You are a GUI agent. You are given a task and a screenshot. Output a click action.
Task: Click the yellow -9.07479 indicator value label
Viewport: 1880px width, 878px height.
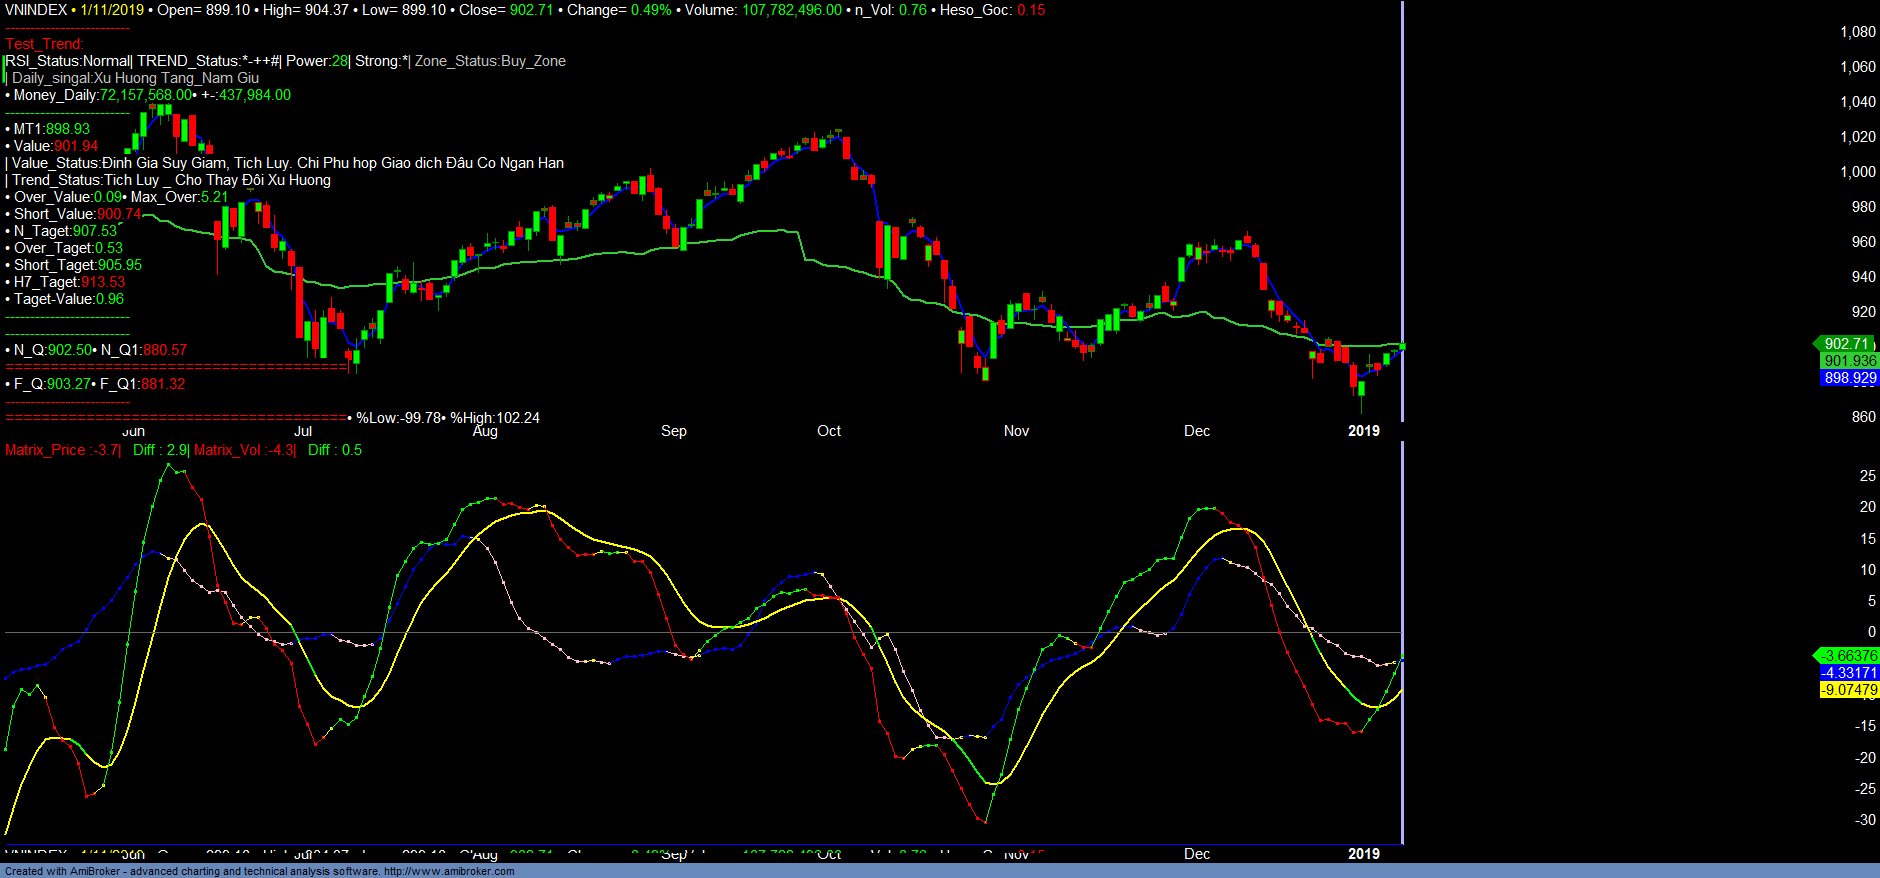click(x=1849, y=690)
